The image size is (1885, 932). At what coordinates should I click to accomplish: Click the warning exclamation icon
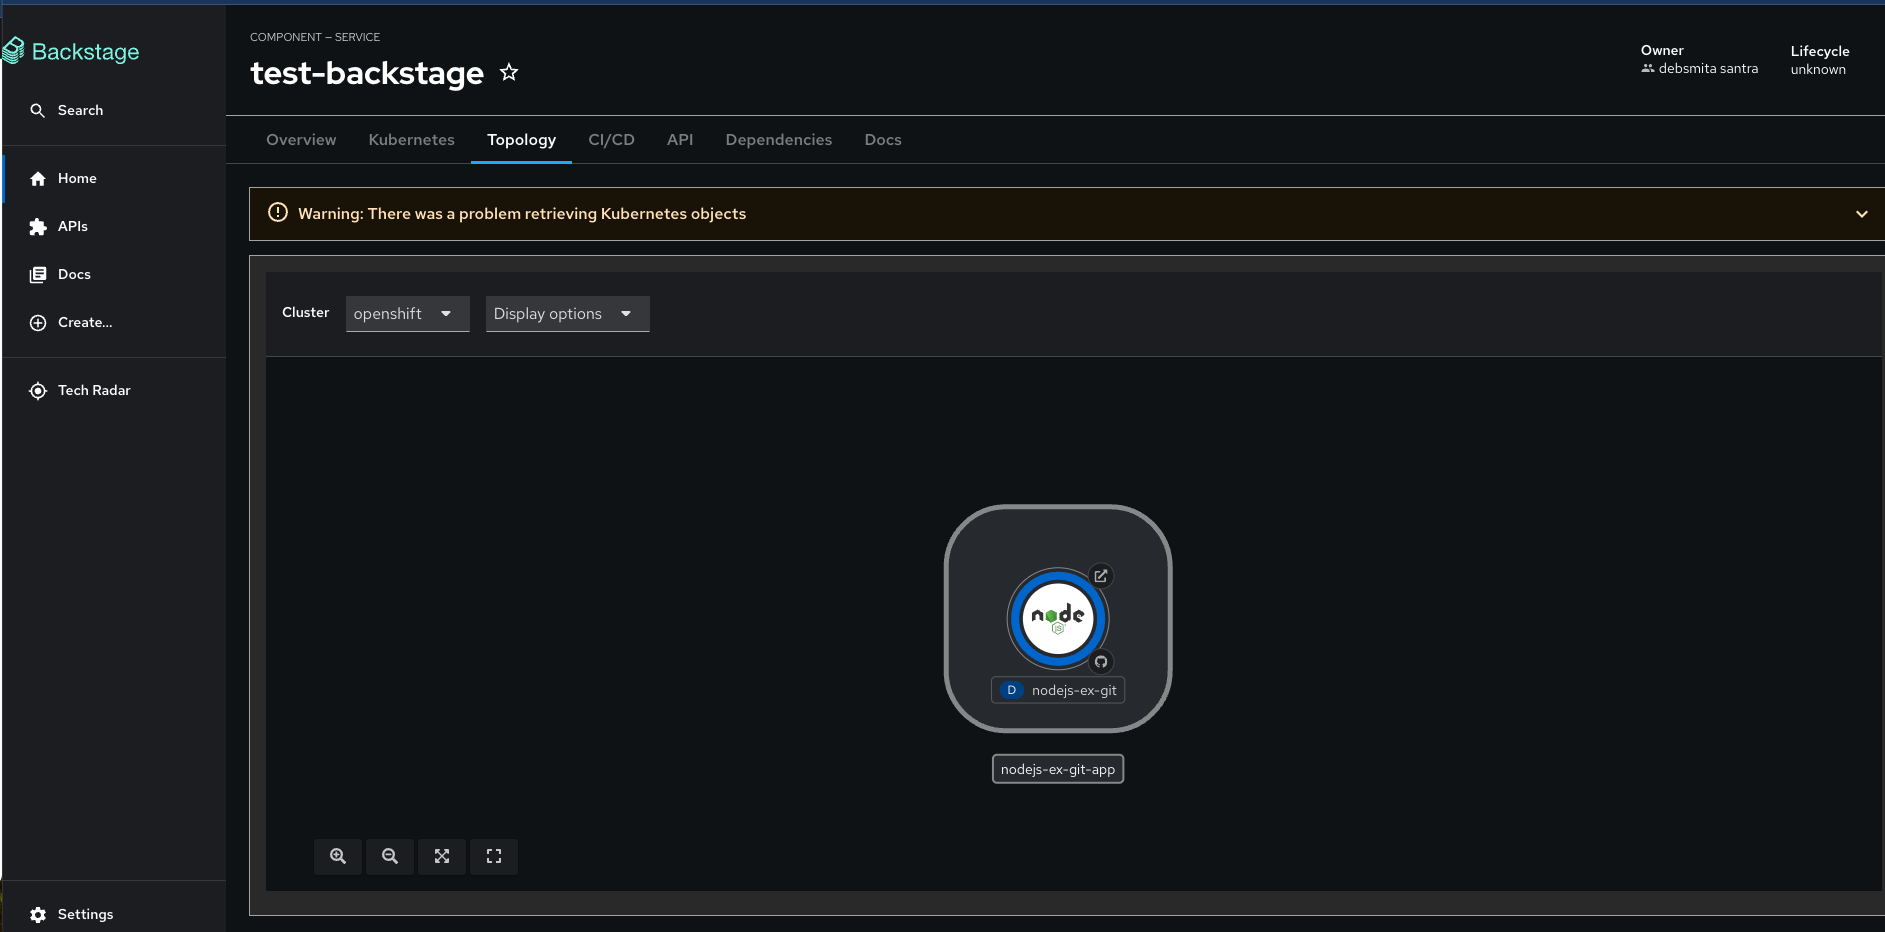tap(278, 213)
